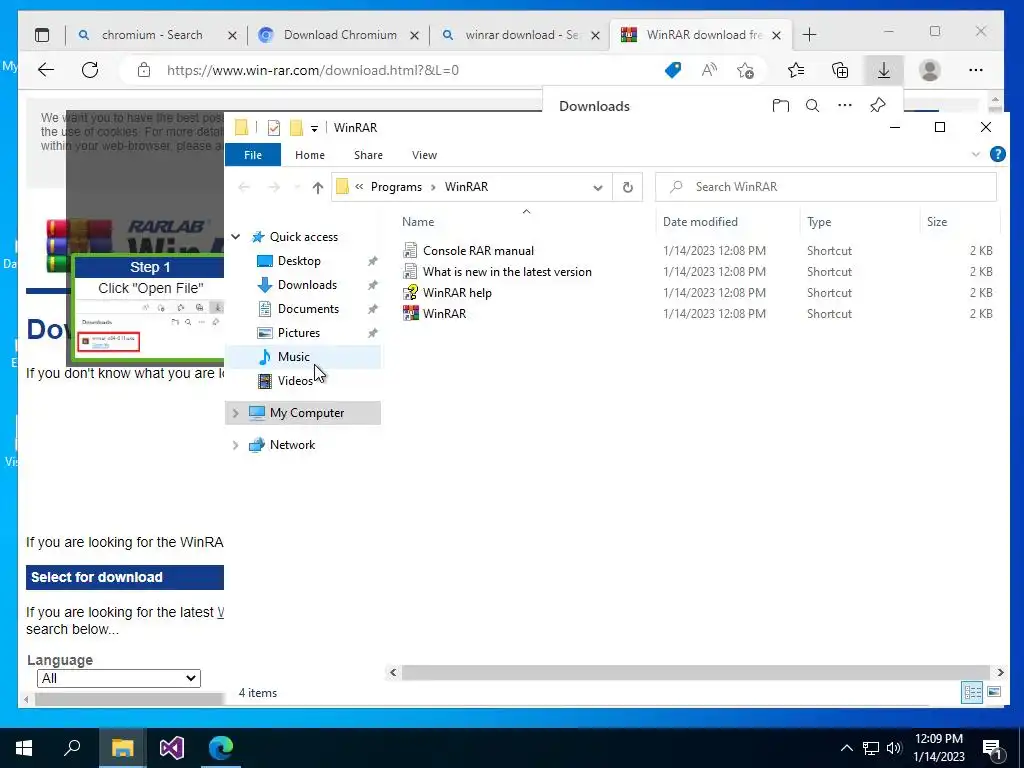
Task: Open the Edge Collections icon
Action: coord(840,70)
